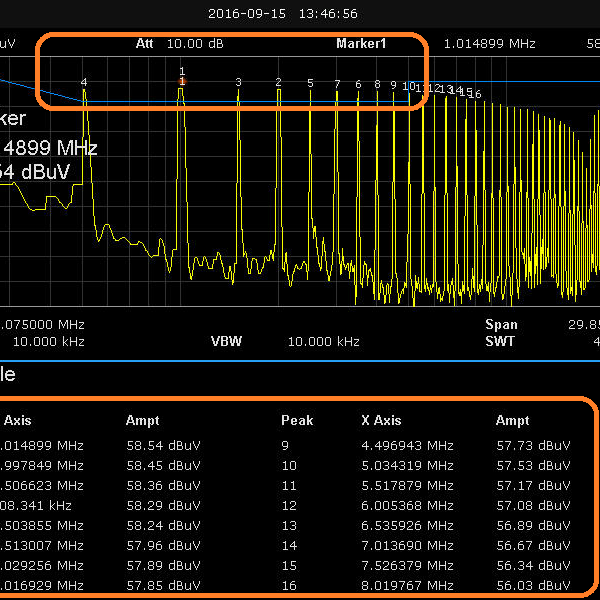Select the Span parameter label
600x600 pixels.
pyautogui.click(x=501, y=324)
